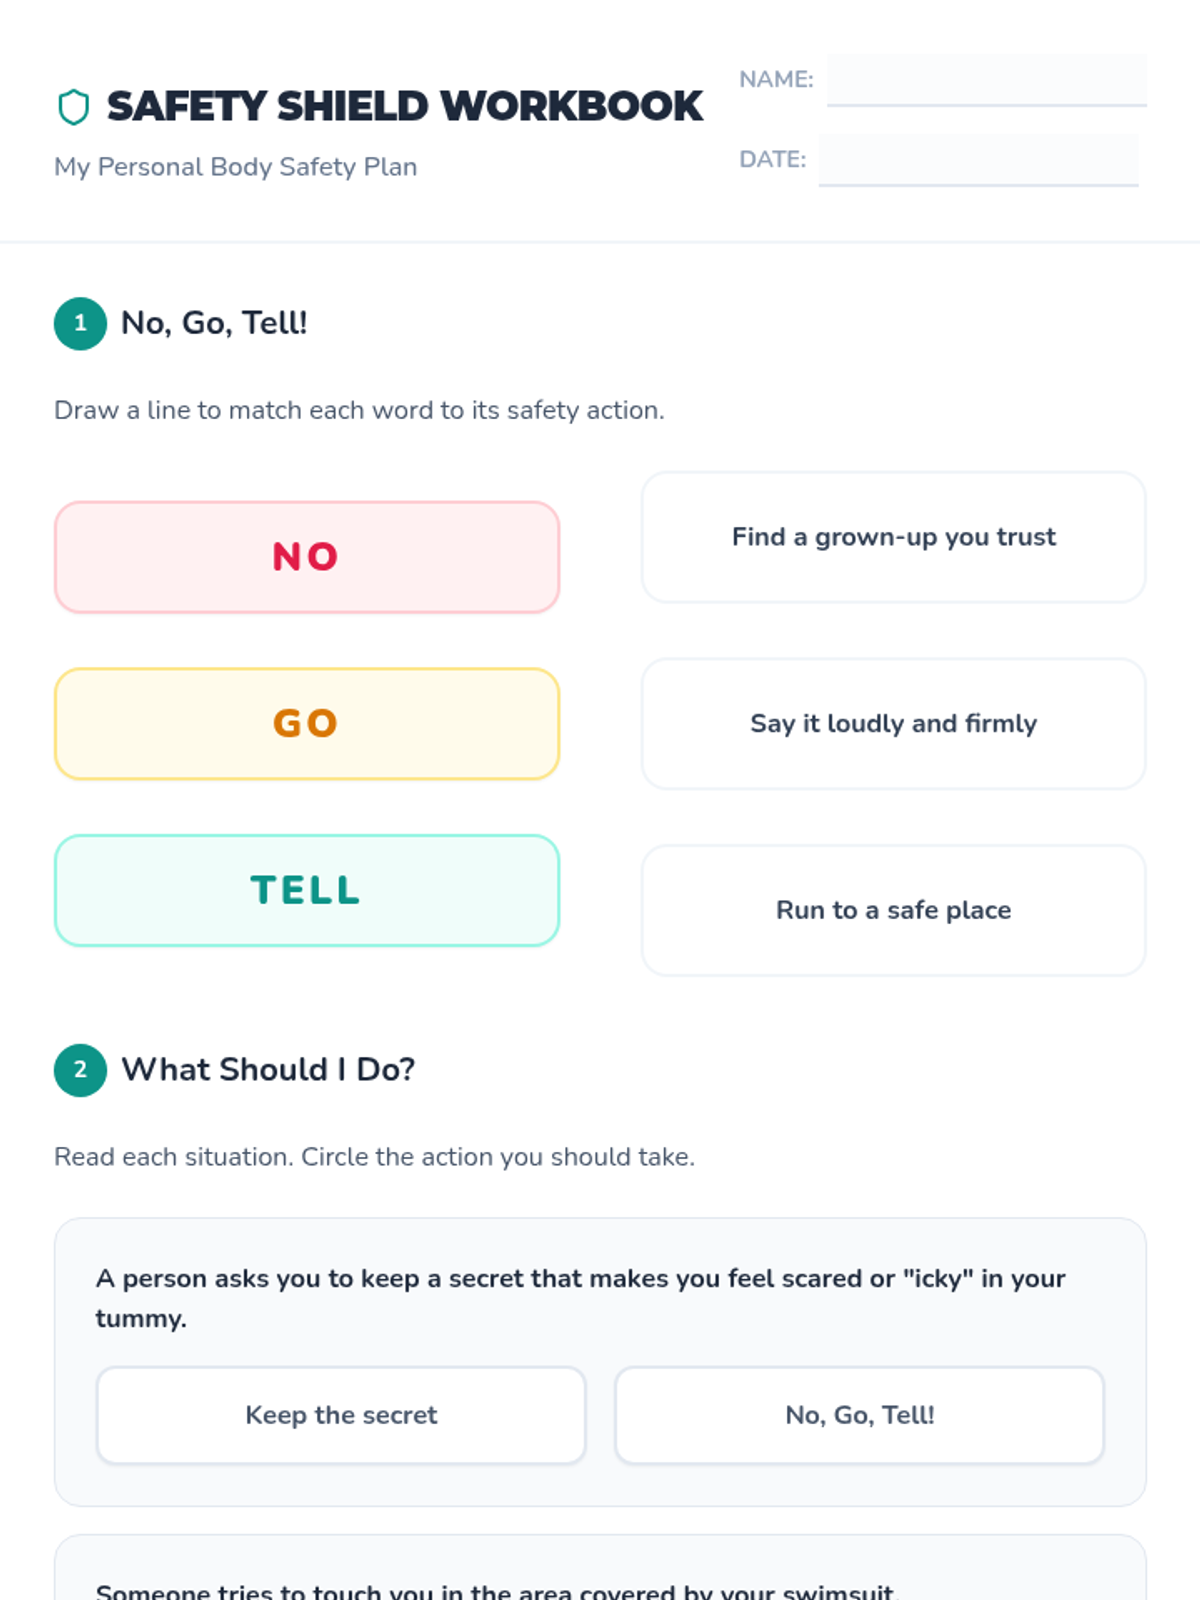Viewport: 1200px width, 1600px height.
Task: Choose 'Say it loudly and firmly' card
Action: pos(893,724)
